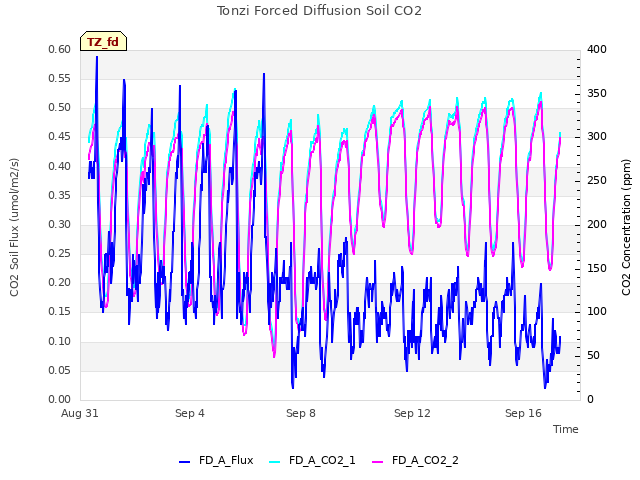Click chart title Tonzi Forced Diffusion Soil CO2
Screen dimensions: 640x480
(x=319, y=11)
